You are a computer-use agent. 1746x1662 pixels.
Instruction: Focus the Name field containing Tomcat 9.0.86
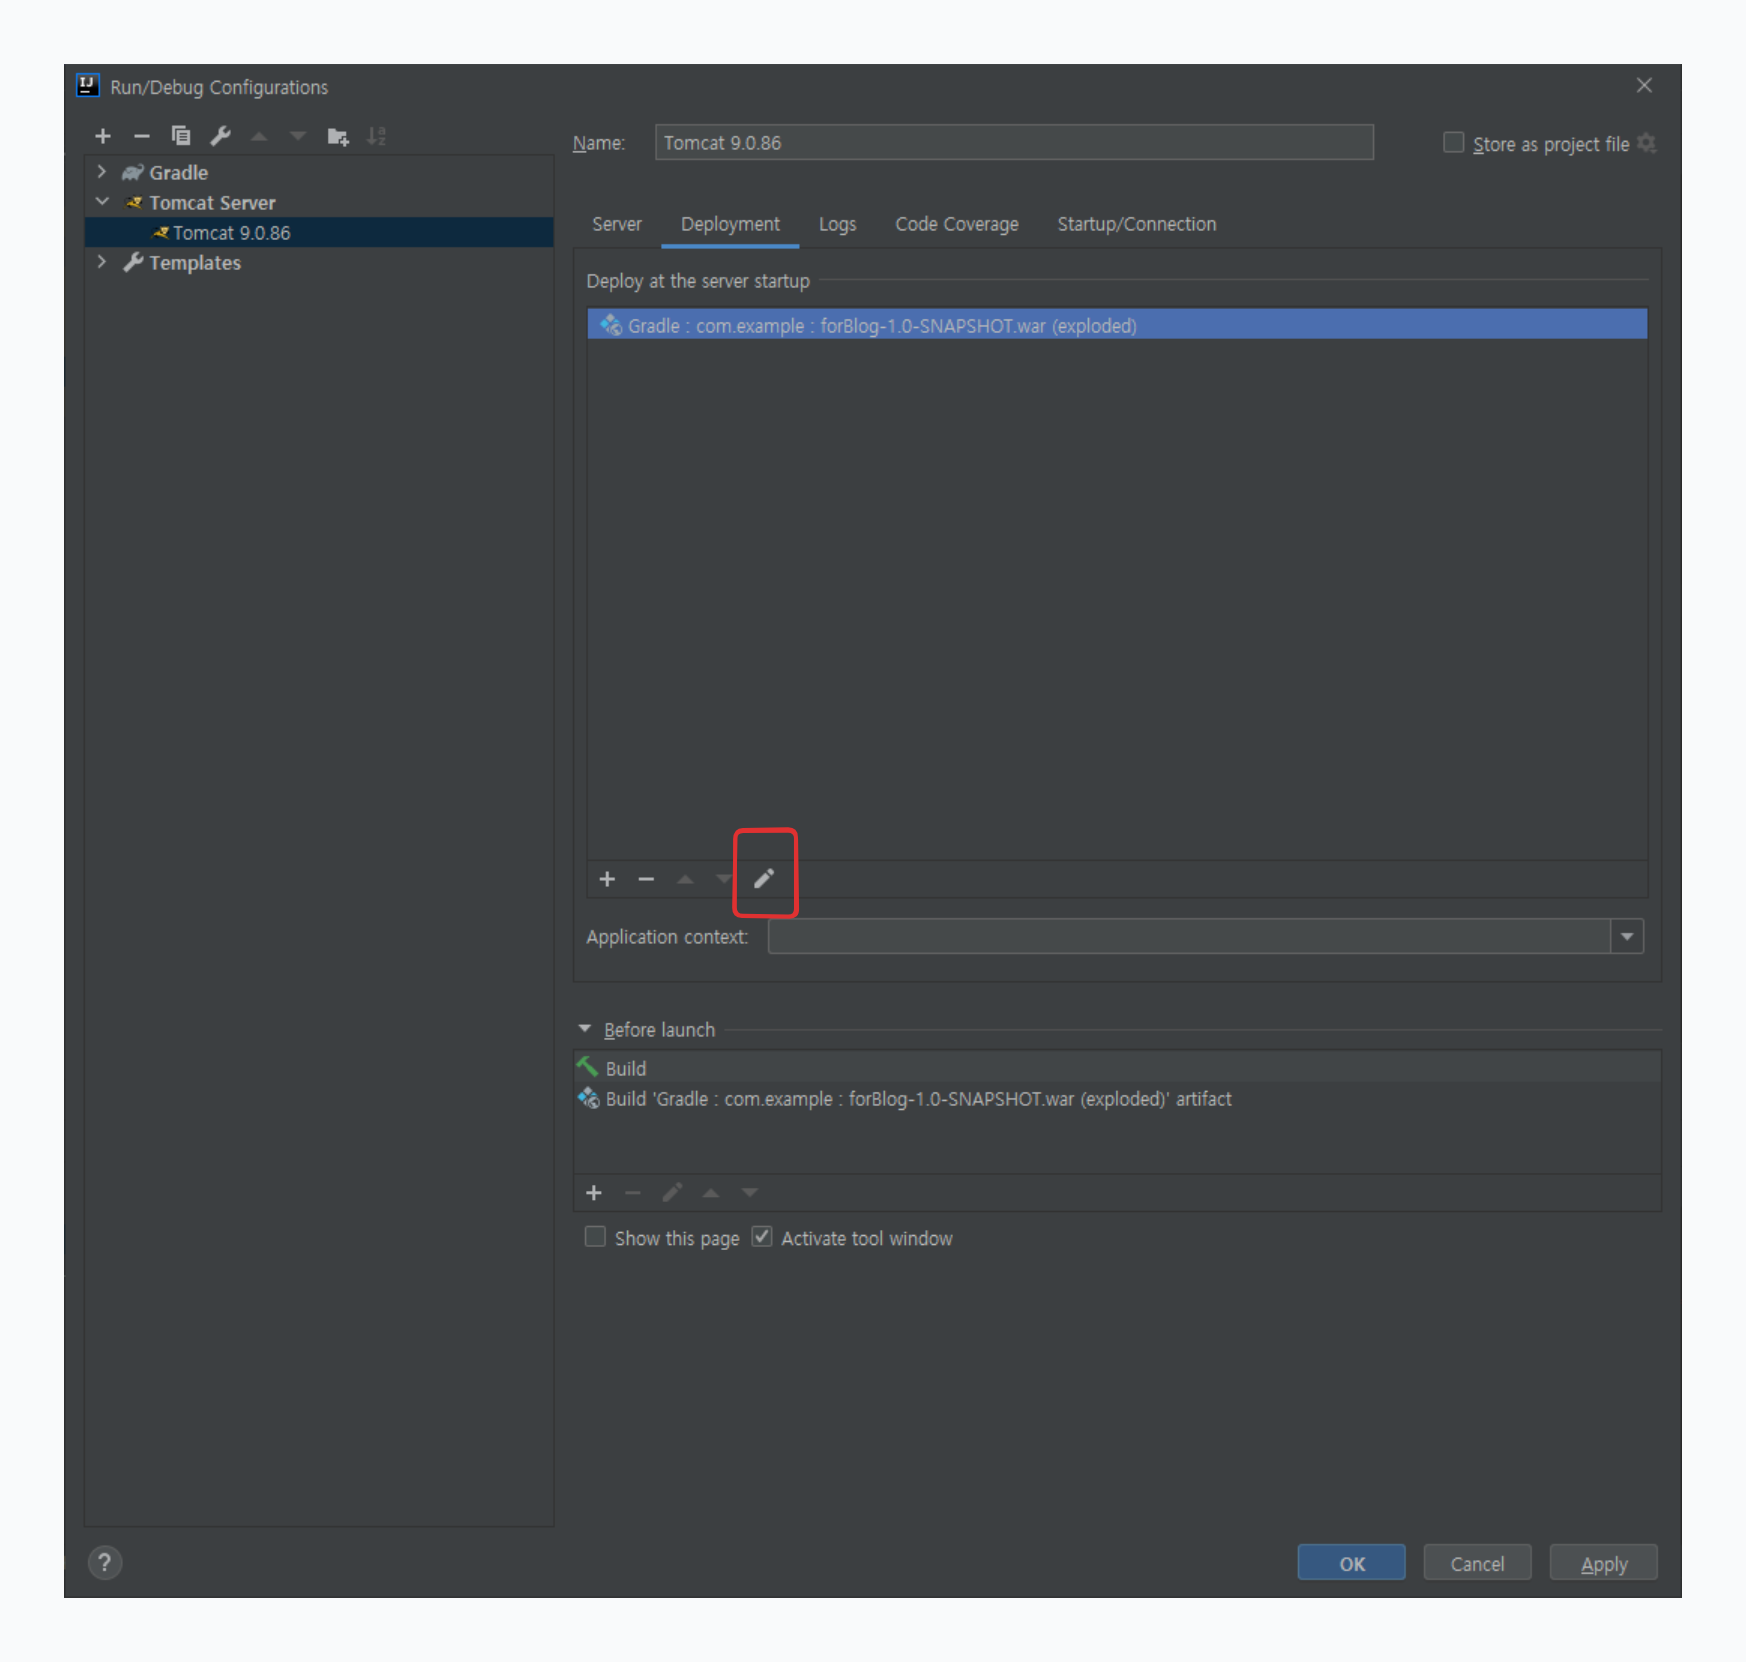click(1014, 142)
